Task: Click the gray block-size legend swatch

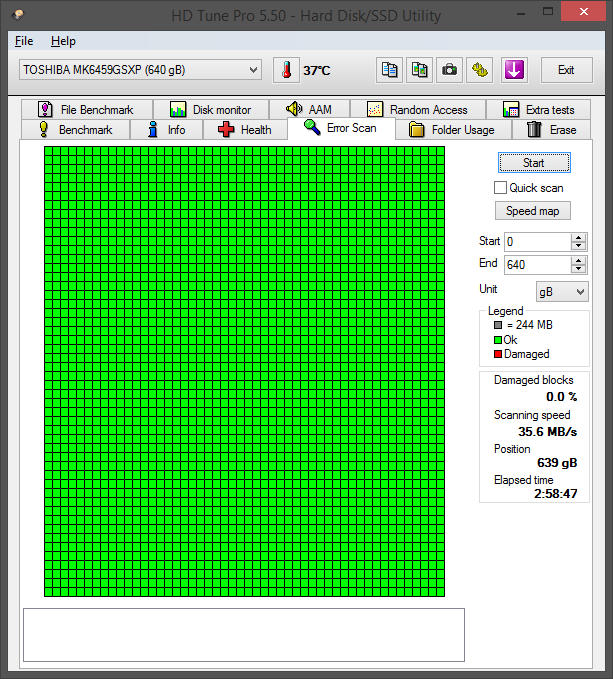Action: pyautogui.click(x=498, y=325)
